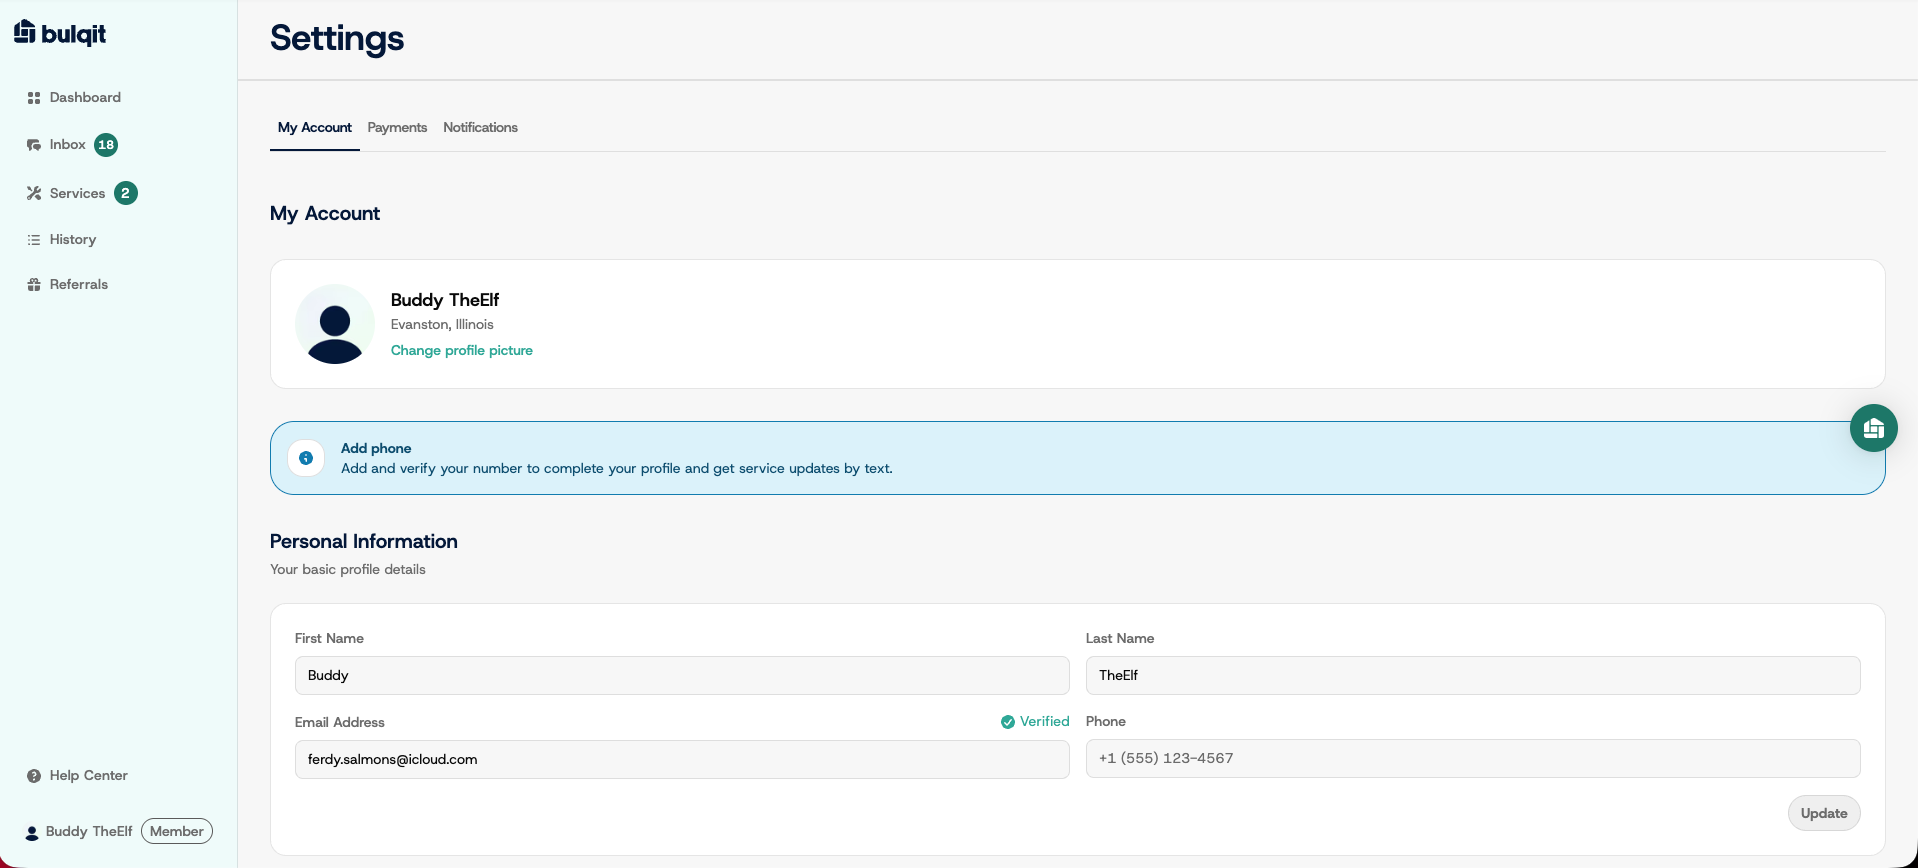Image resolution: width=1918 pixels, height=868 pixels.
Task: Switch to the Notifications tab
Action: 480,127
